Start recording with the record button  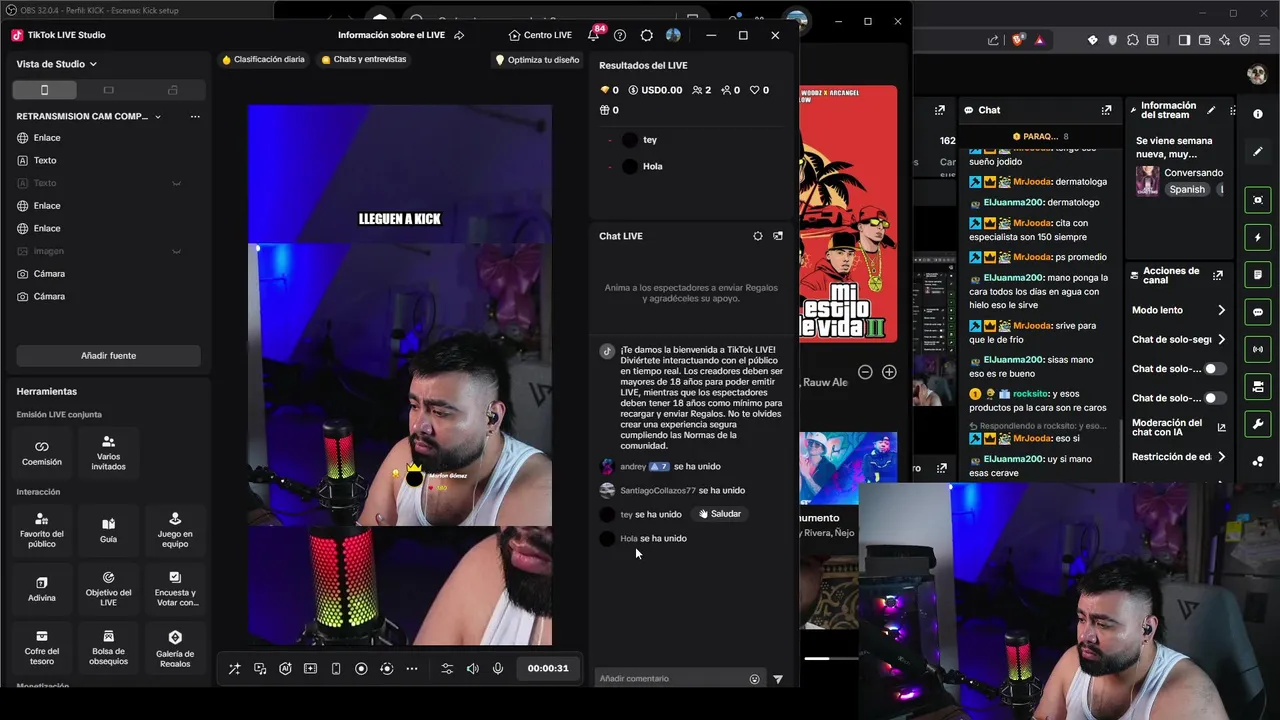pos(361,669)
